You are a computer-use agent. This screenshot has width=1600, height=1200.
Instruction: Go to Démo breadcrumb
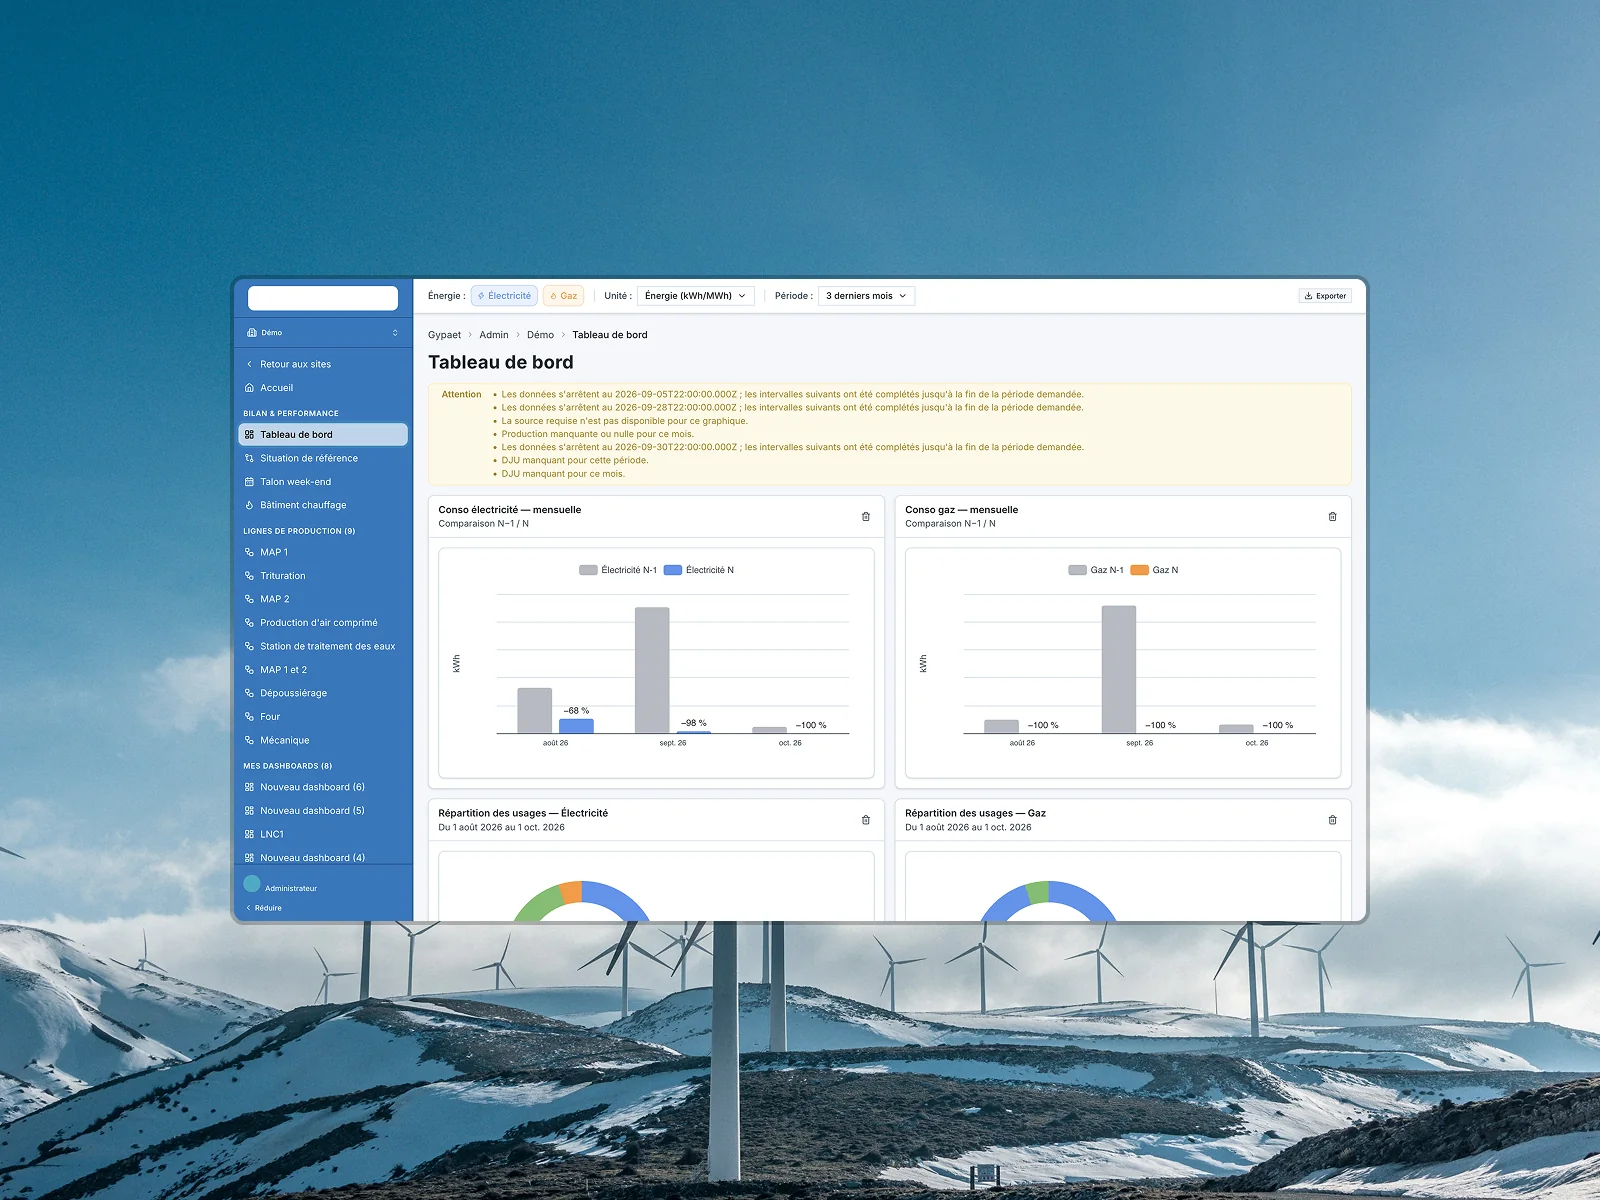540,335
